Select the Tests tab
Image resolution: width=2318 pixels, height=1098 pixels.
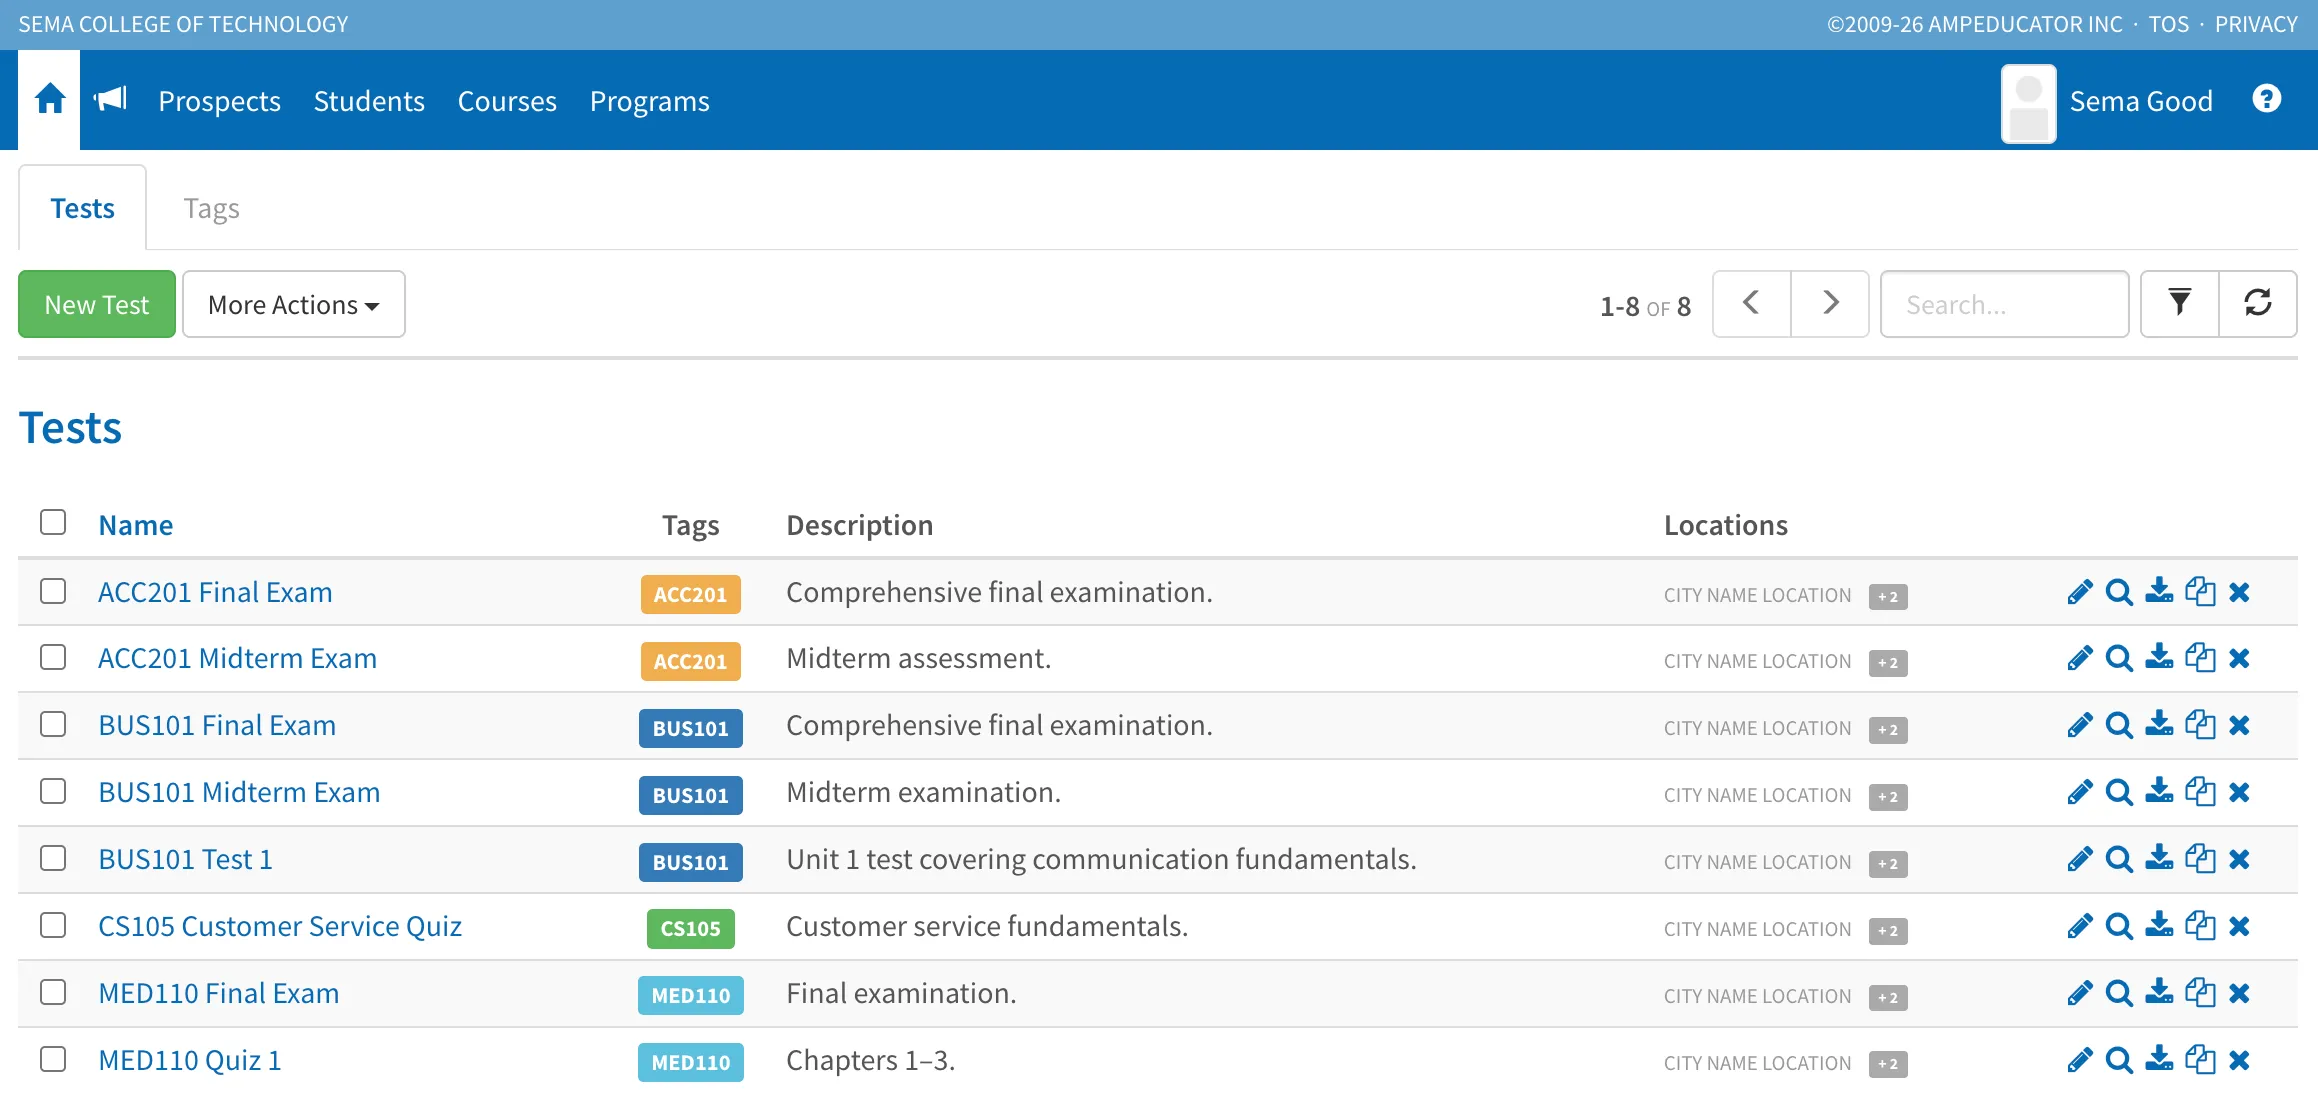[x=83, y=208]
